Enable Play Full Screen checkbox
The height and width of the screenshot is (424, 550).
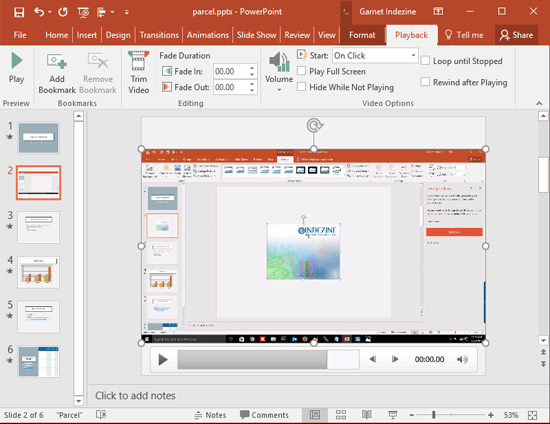(x=301, y=71)
